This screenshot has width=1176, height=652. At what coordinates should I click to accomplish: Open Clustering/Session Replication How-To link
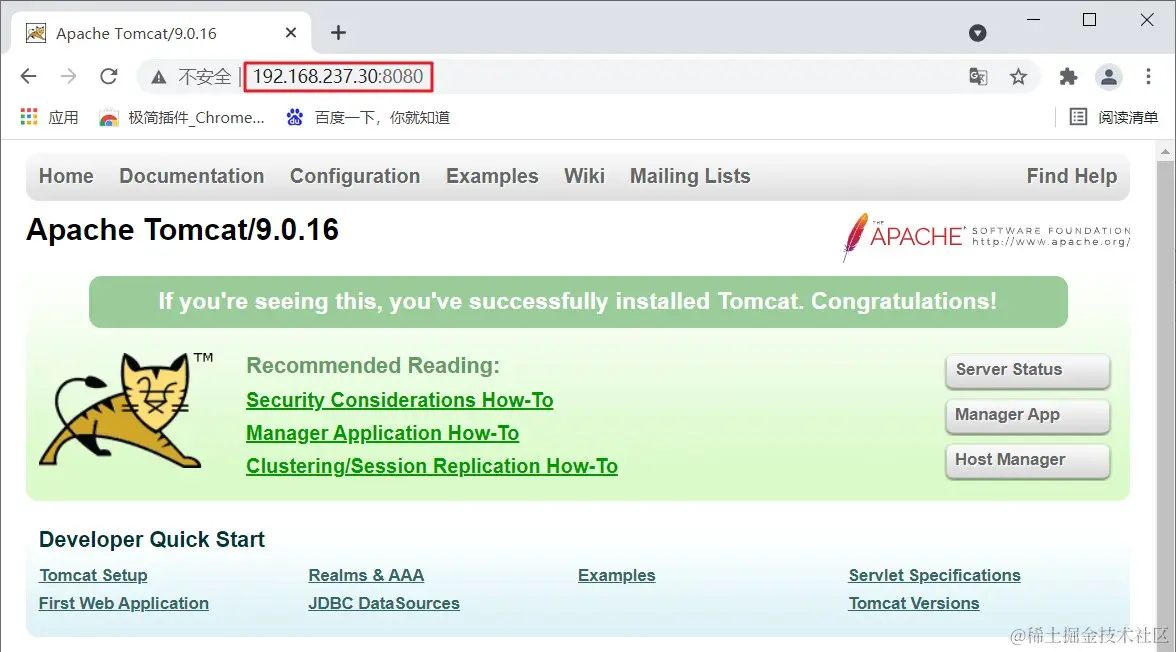click(432, 466)
